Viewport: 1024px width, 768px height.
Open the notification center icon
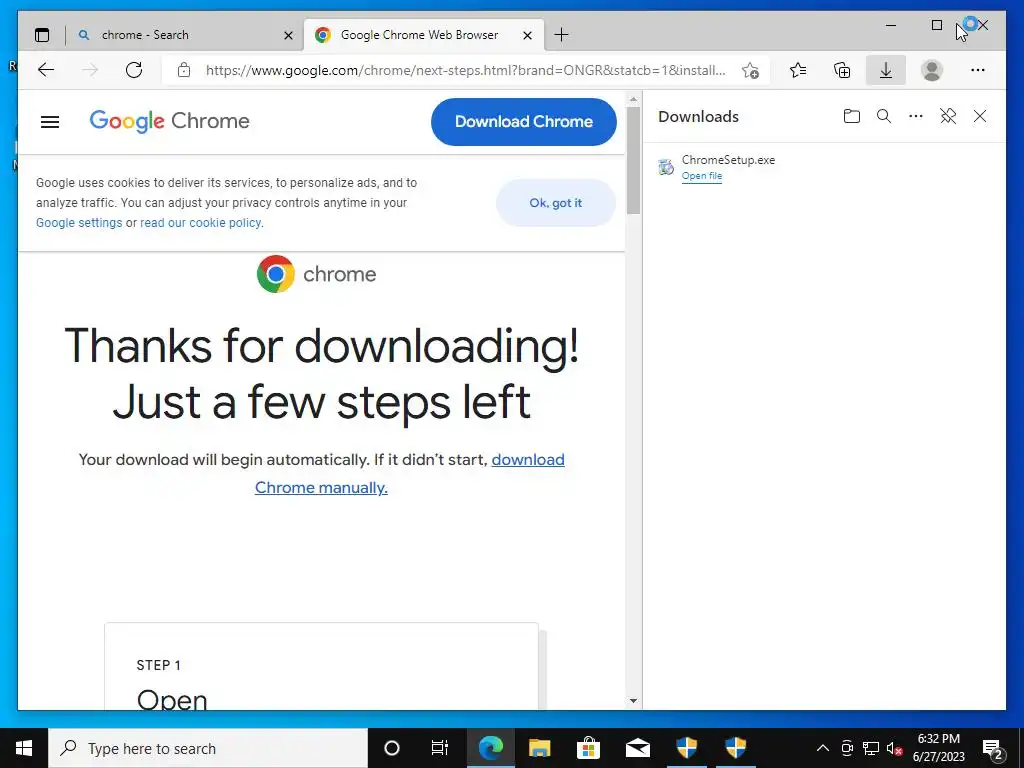(x=993, y=749)
